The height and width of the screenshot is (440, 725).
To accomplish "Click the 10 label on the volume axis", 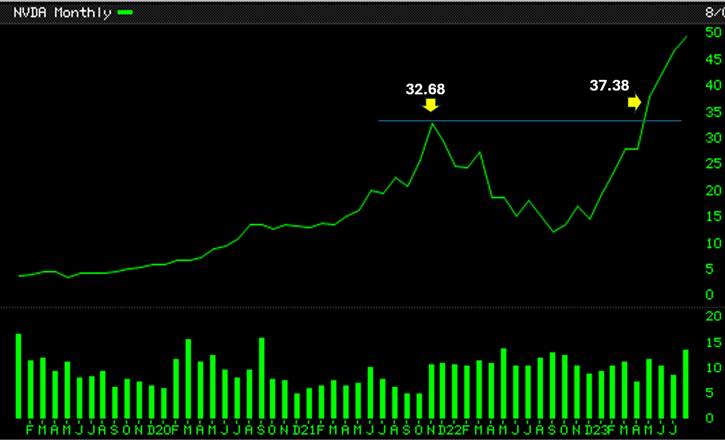I will pyautogui.click(x=713, y=368).
